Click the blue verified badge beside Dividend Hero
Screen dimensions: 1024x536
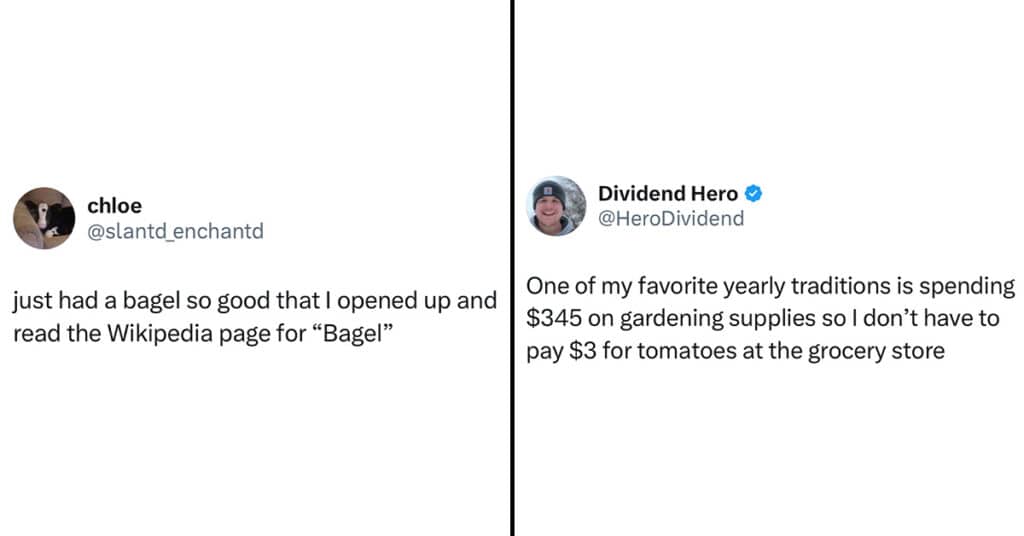[754, 193]
